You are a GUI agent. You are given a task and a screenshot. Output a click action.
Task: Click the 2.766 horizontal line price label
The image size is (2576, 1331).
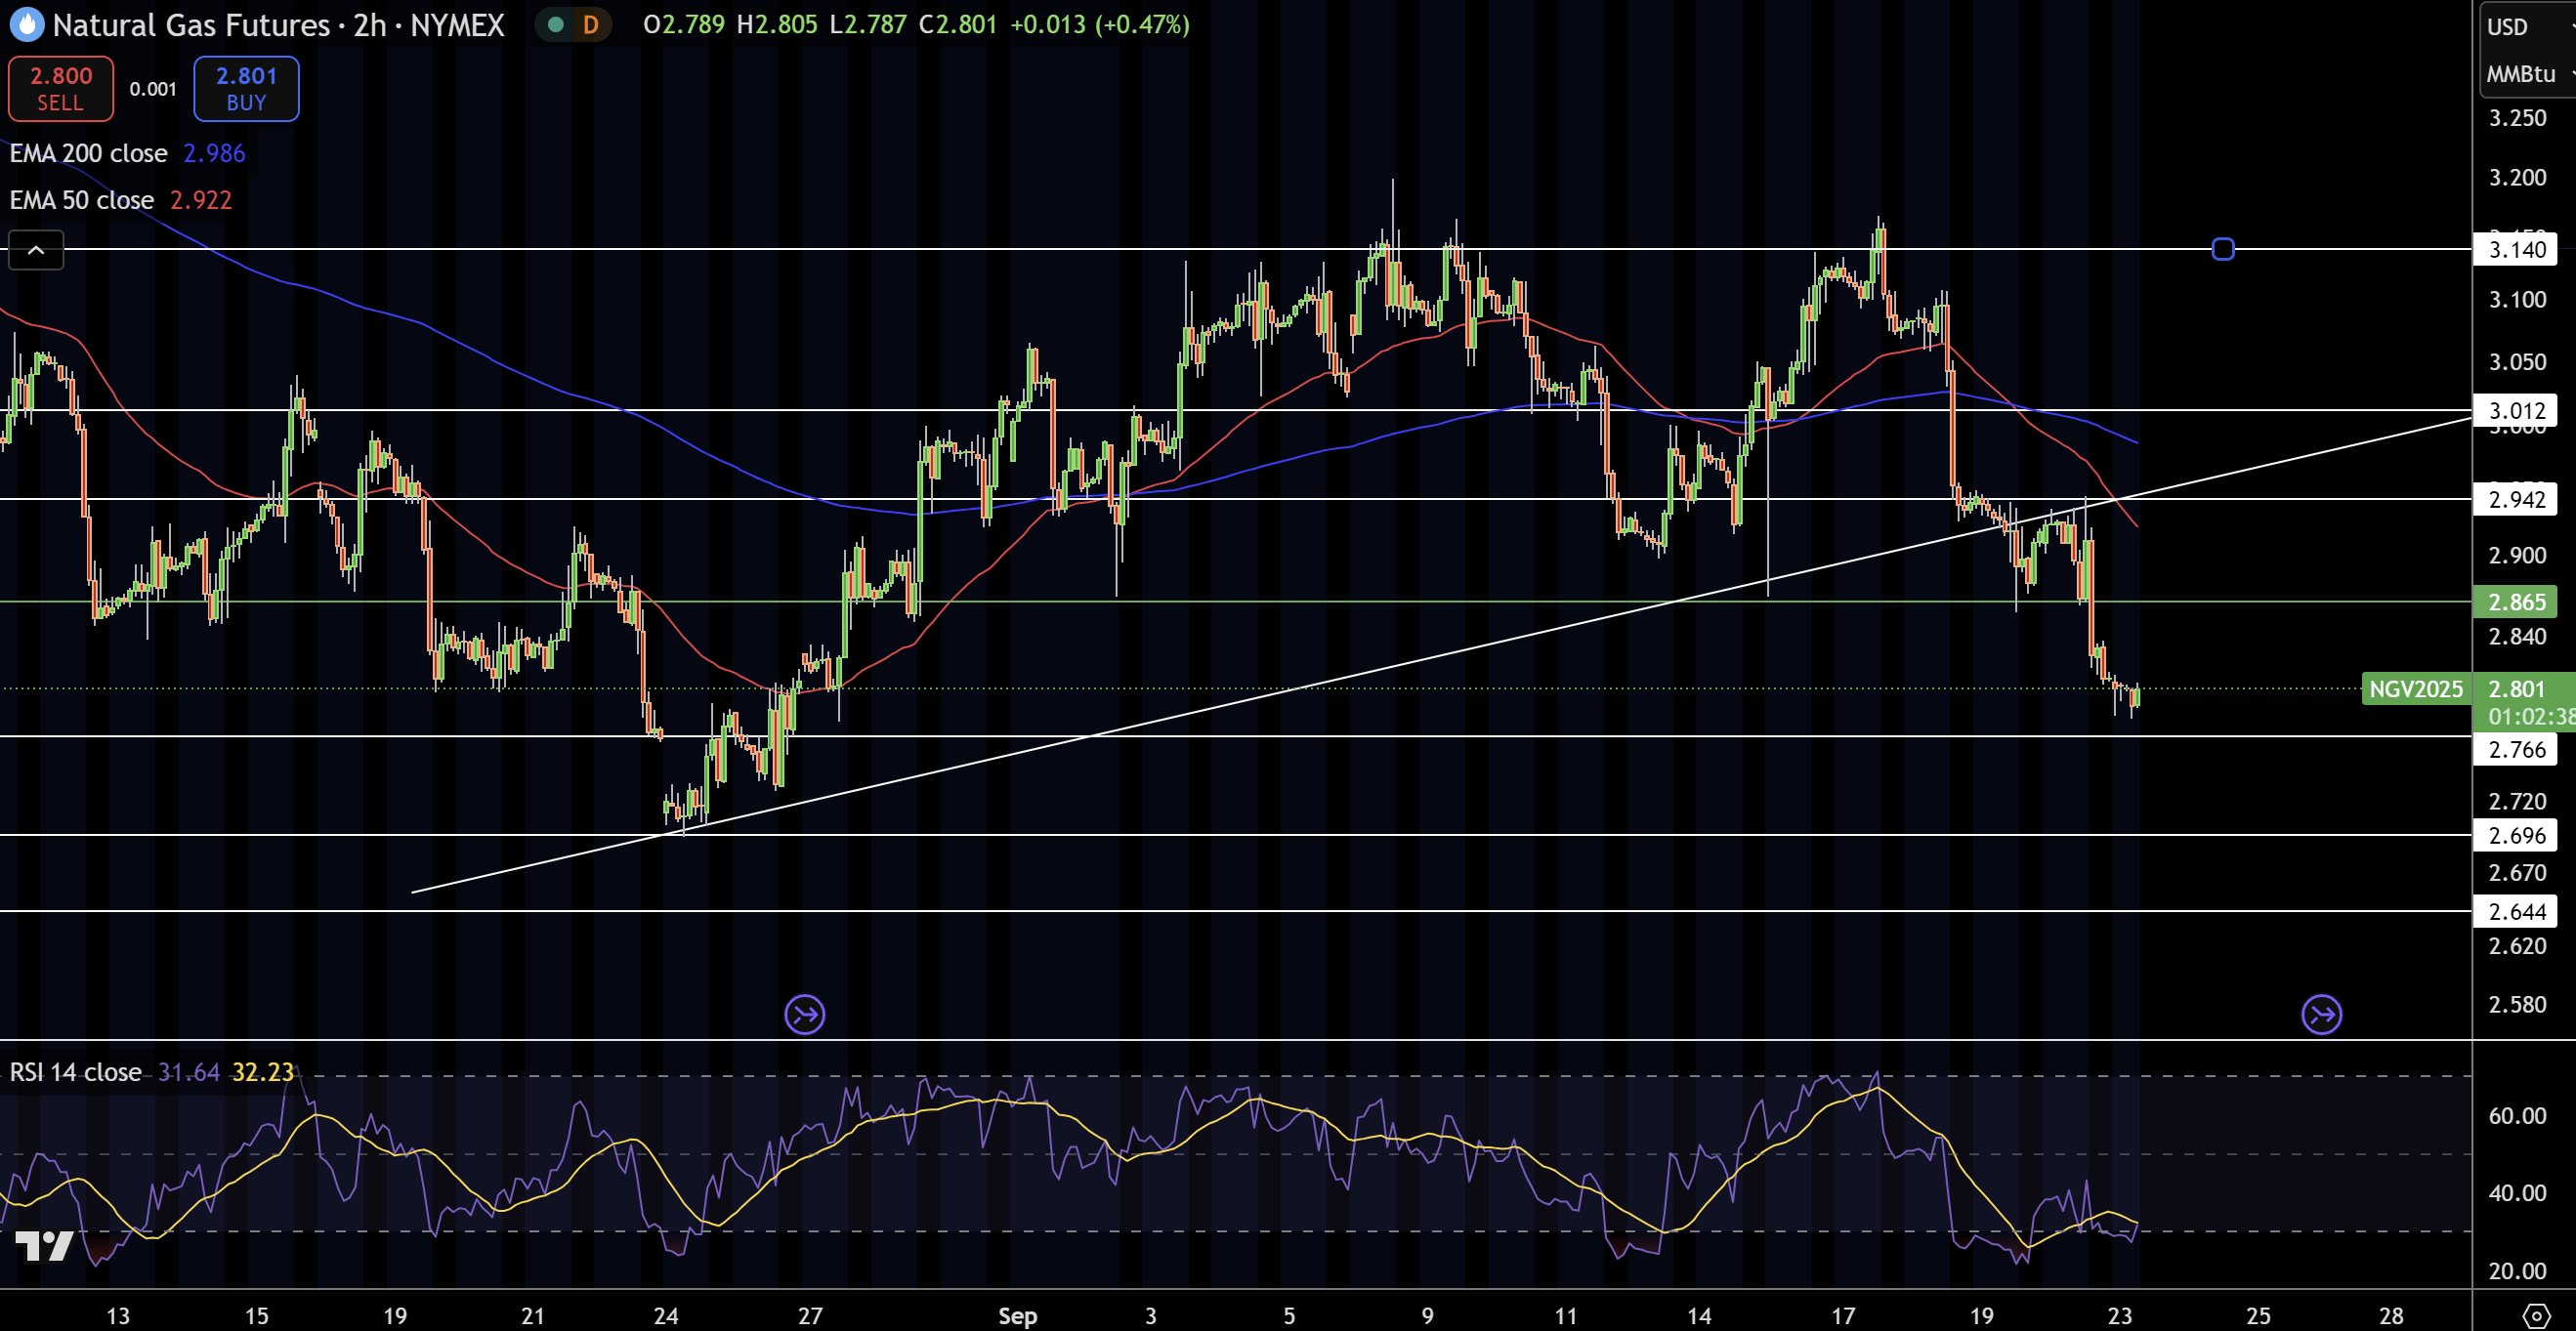pos(2516,749)
